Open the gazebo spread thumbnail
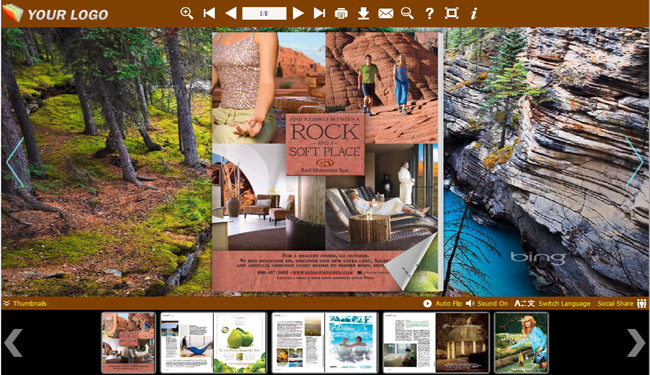Viewport: 650px width, 375px height. pos(436,343)
